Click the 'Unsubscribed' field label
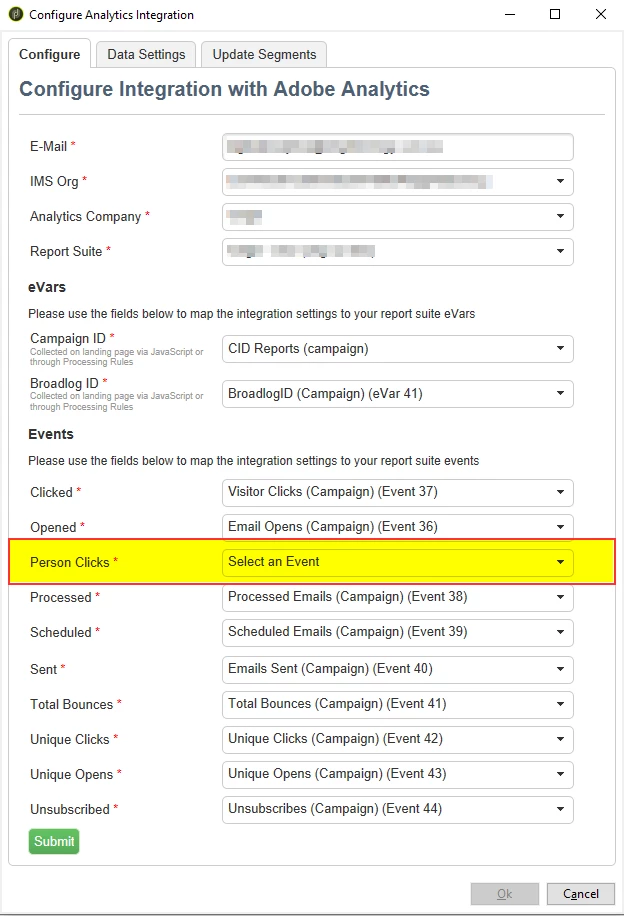This screenshot has height=916, width=624. (70, 809)
